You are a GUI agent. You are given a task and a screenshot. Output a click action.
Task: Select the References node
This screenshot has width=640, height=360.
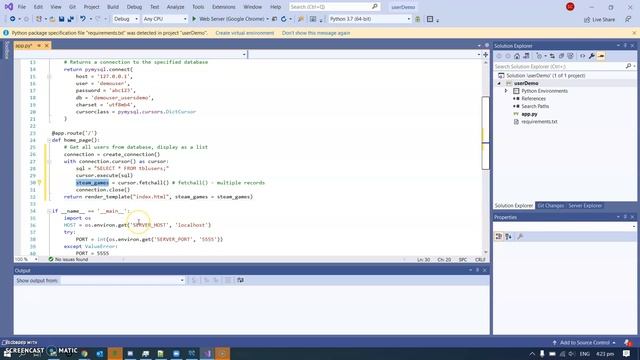(533, 99)
